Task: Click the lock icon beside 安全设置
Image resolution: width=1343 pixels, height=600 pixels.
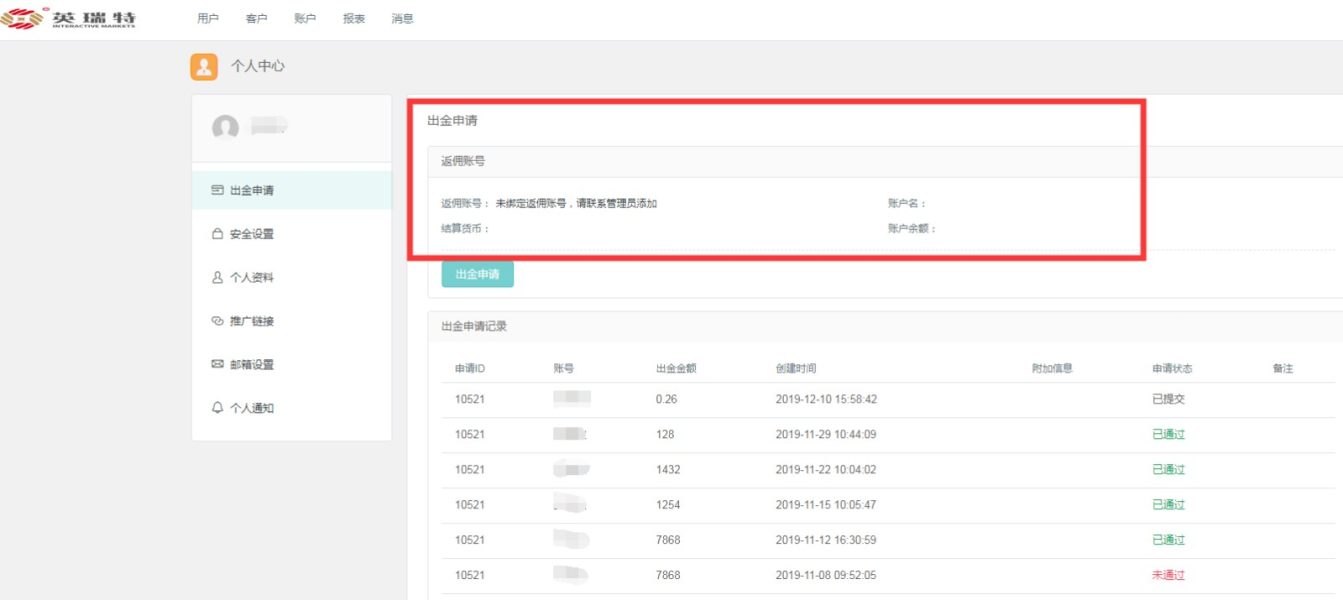Action: tap(217, 234)
